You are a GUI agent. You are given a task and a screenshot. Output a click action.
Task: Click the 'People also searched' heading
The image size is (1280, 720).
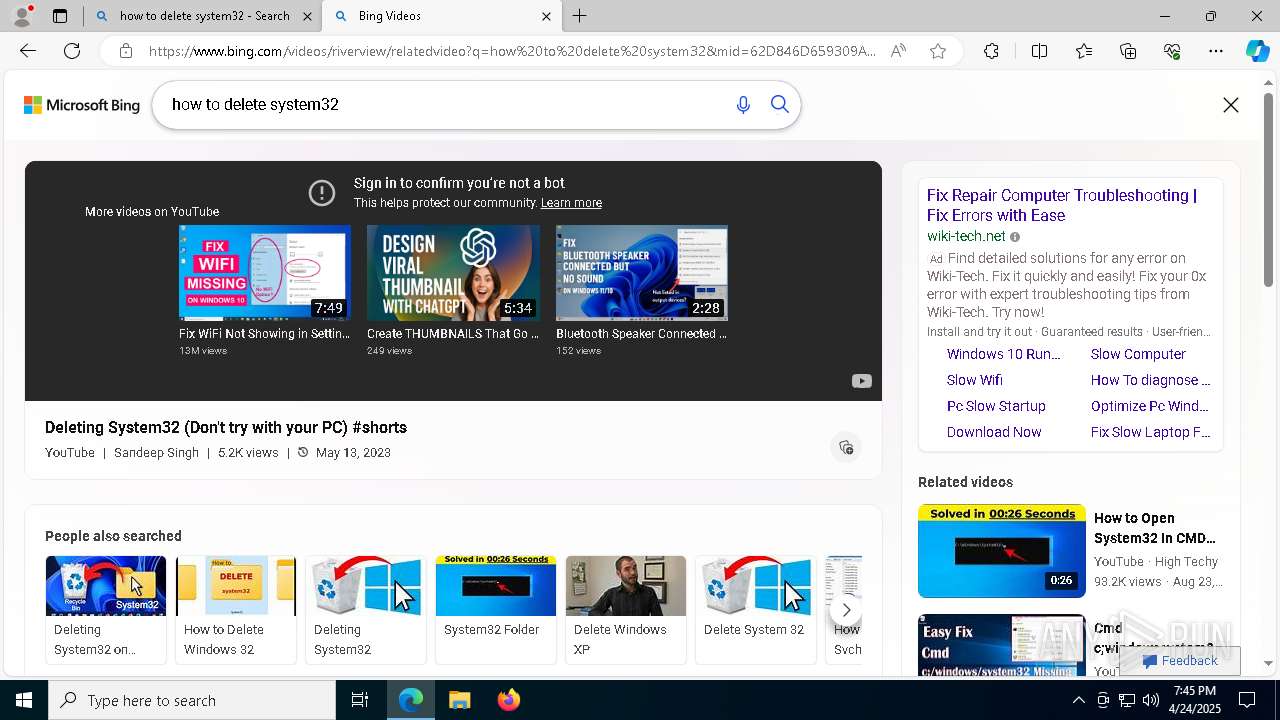coord(113,536)
